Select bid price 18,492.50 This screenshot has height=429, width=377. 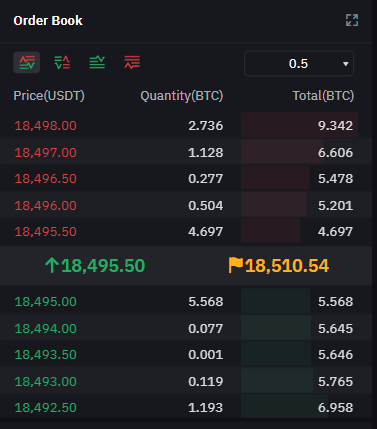click(46, 408)
